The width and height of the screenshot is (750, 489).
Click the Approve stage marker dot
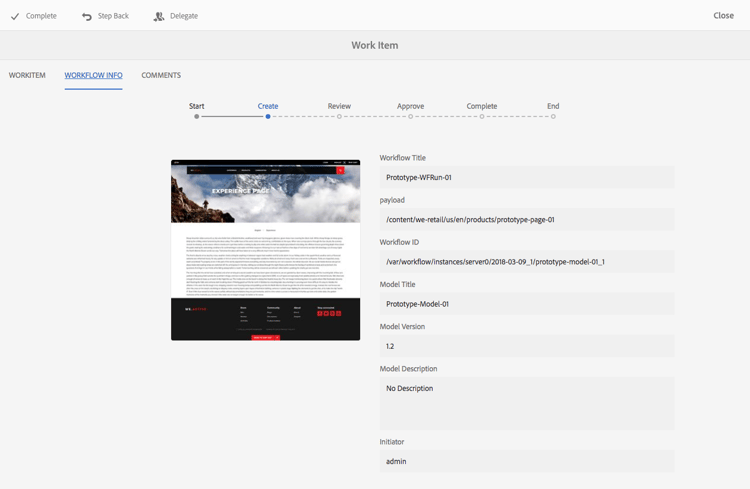(x=410, y=116)
